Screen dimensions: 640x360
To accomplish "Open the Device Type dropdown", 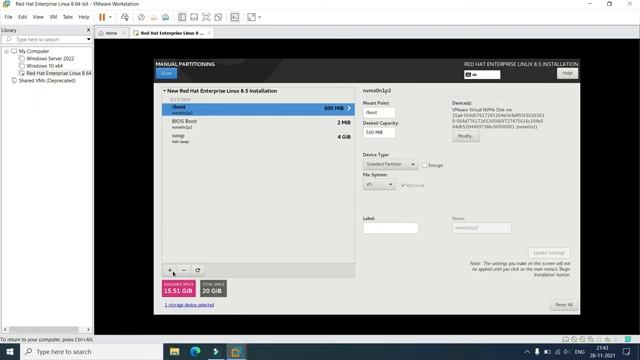I will 390,164.
